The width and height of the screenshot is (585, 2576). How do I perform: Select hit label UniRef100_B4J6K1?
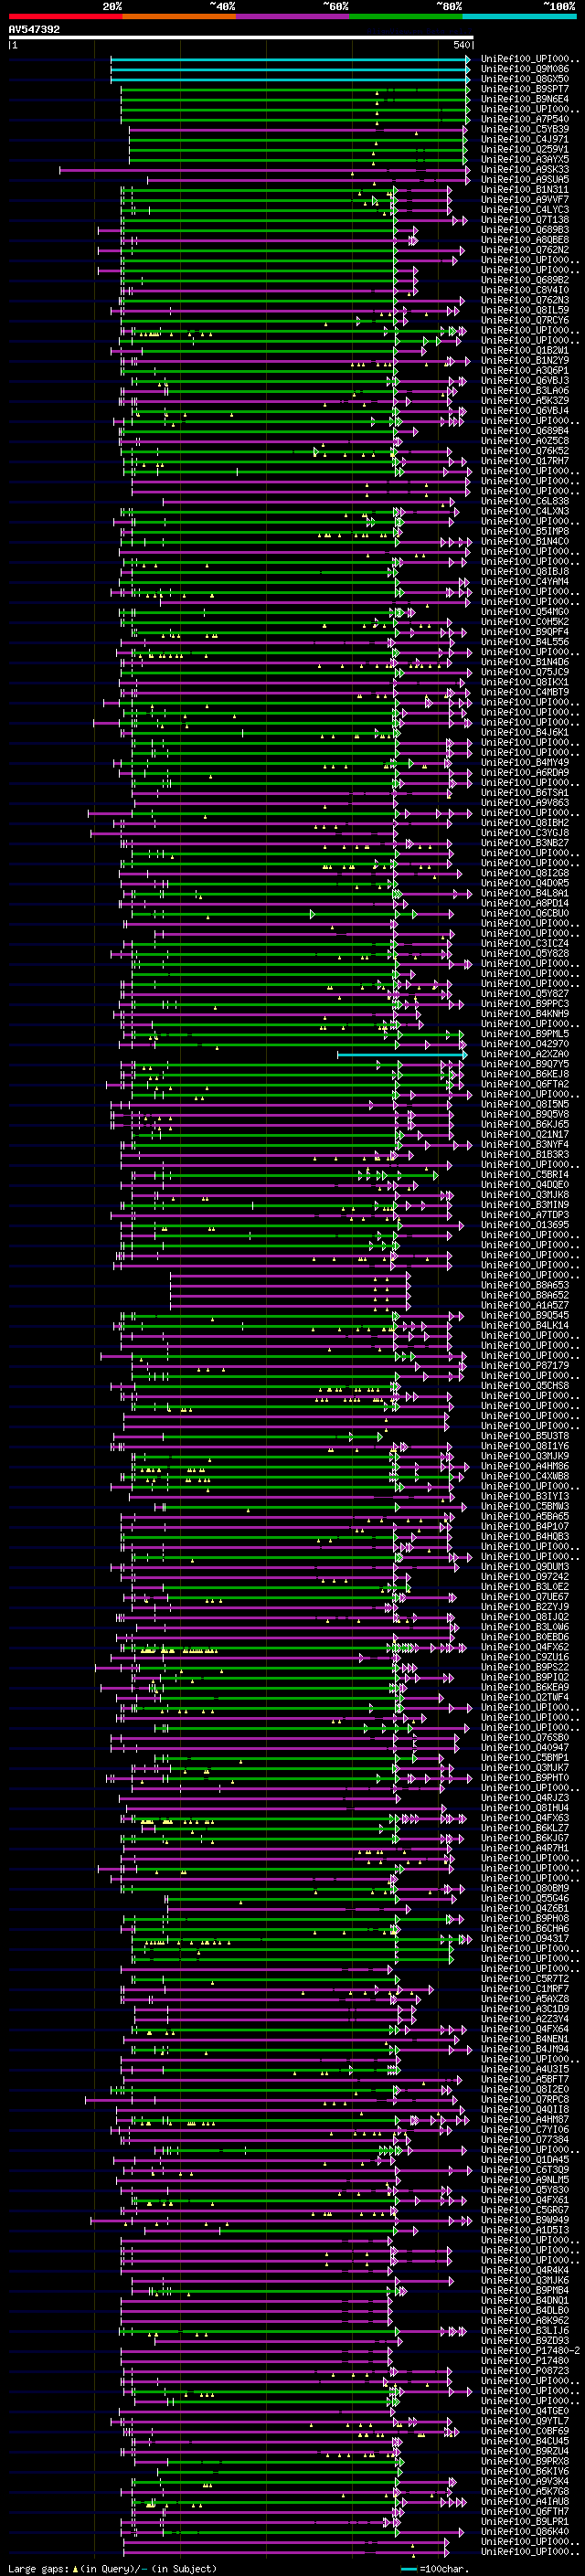pyautogui.click(x=525, y=732)
